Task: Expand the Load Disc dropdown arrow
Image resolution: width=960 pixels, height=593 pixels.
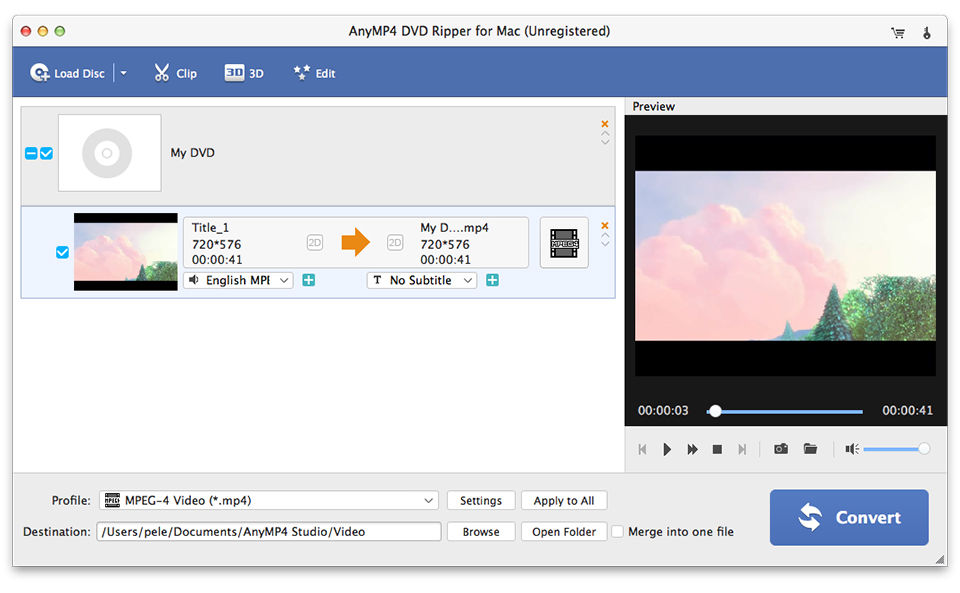Action: [123, 73]
